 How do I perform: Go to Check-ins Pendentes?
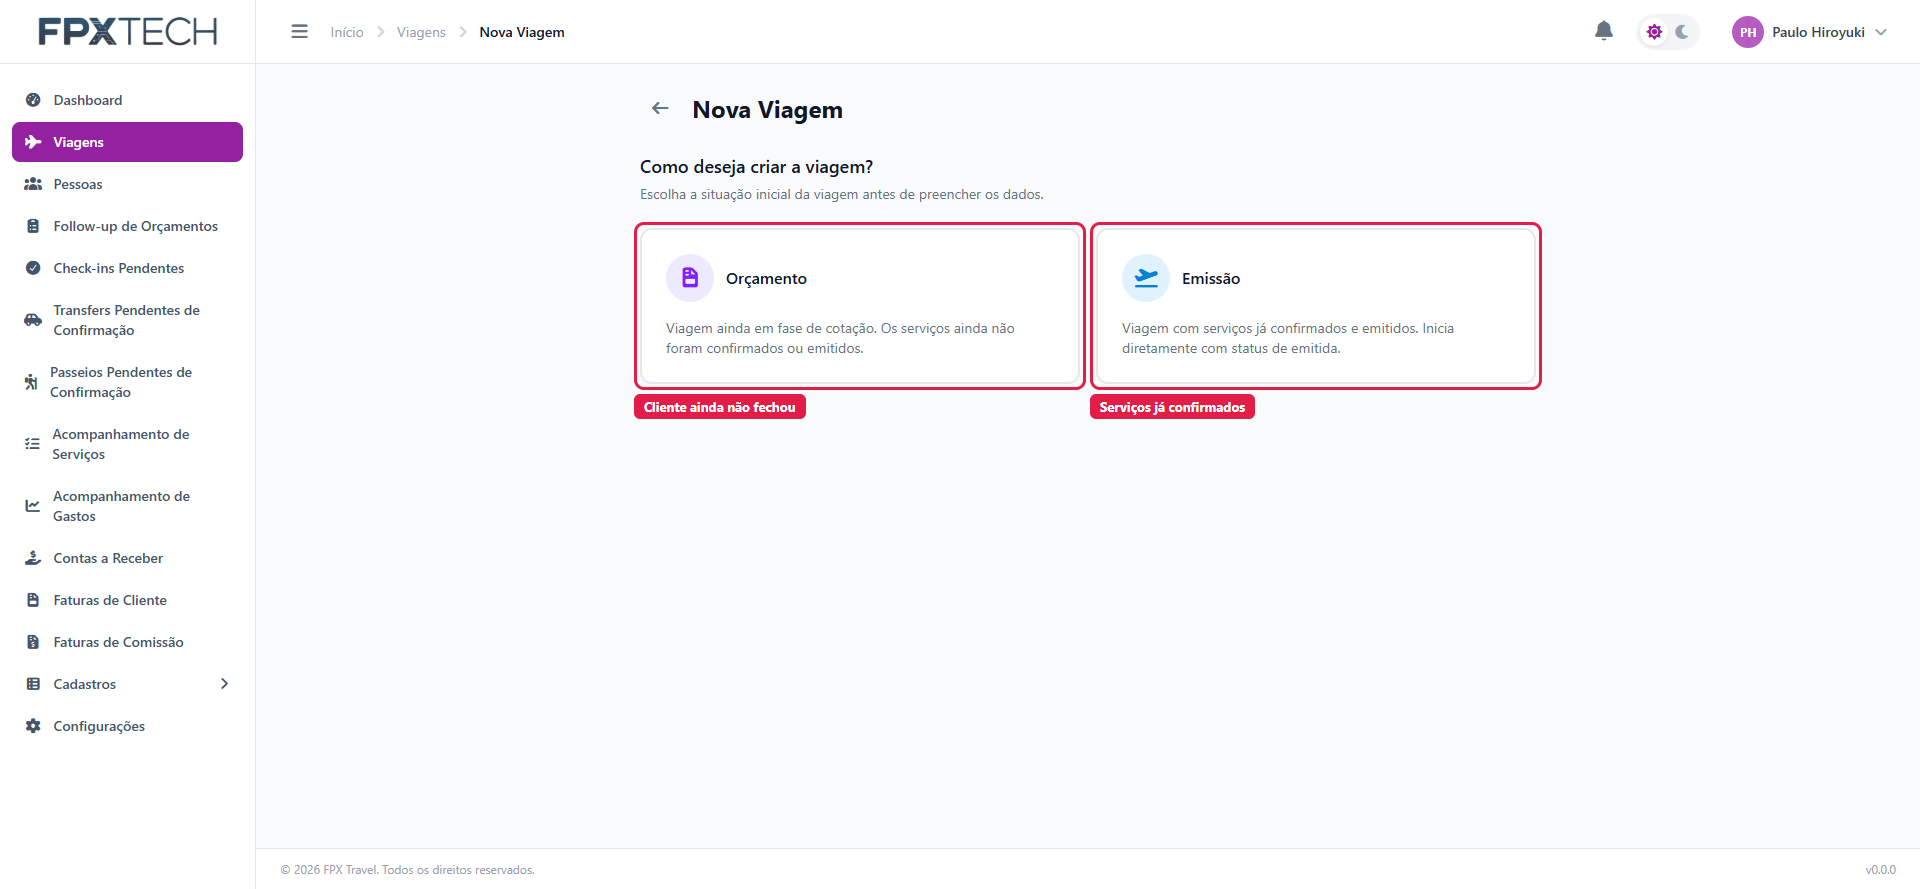coord(127,268)
